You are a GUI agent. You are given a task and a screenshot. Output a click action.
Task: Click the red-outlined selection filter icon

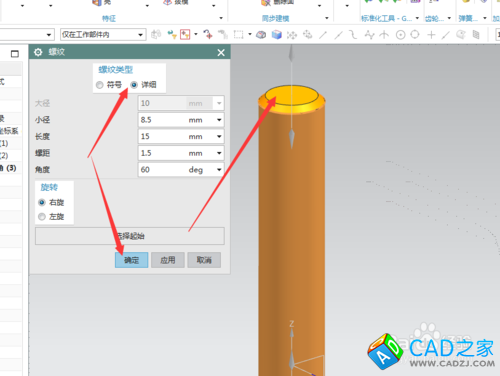[x=185, y=34]
